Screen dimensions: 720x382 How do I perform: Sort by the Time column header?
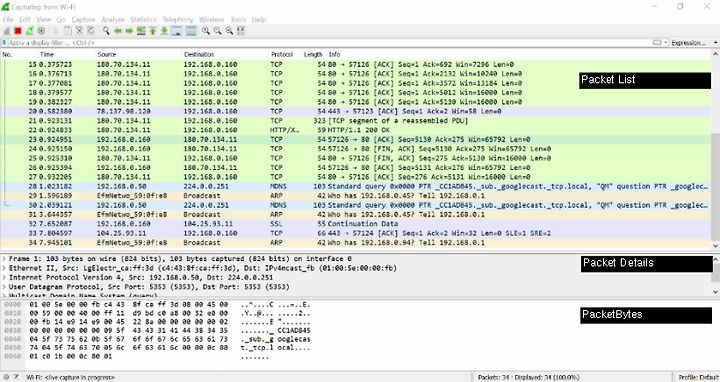(47, 54)
